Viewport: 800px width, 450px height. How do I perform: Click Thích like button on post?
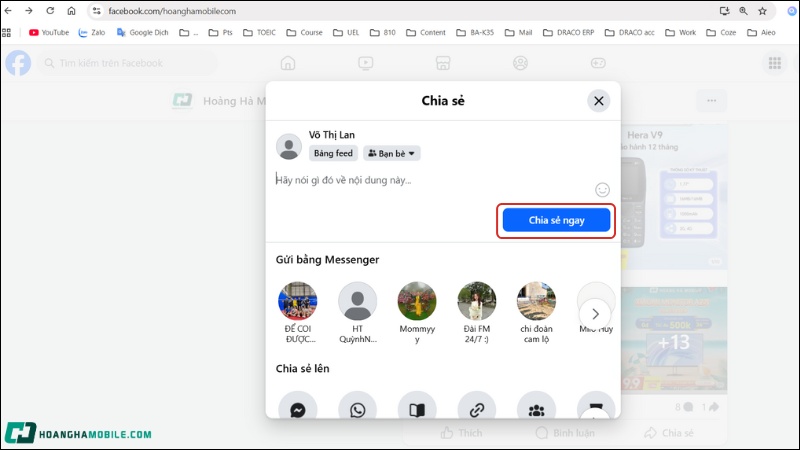coord(461,433)
